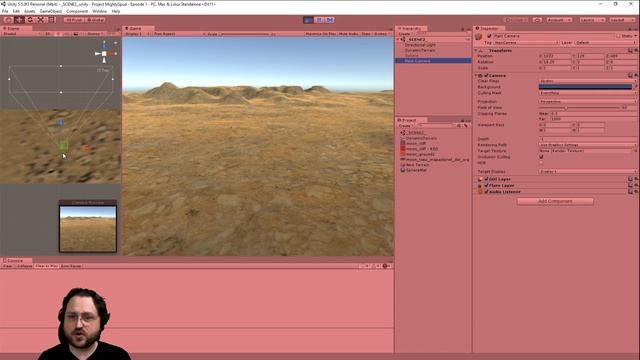Open the Component menu
This screenshot has width=640, height=360.
coord(77,11)
